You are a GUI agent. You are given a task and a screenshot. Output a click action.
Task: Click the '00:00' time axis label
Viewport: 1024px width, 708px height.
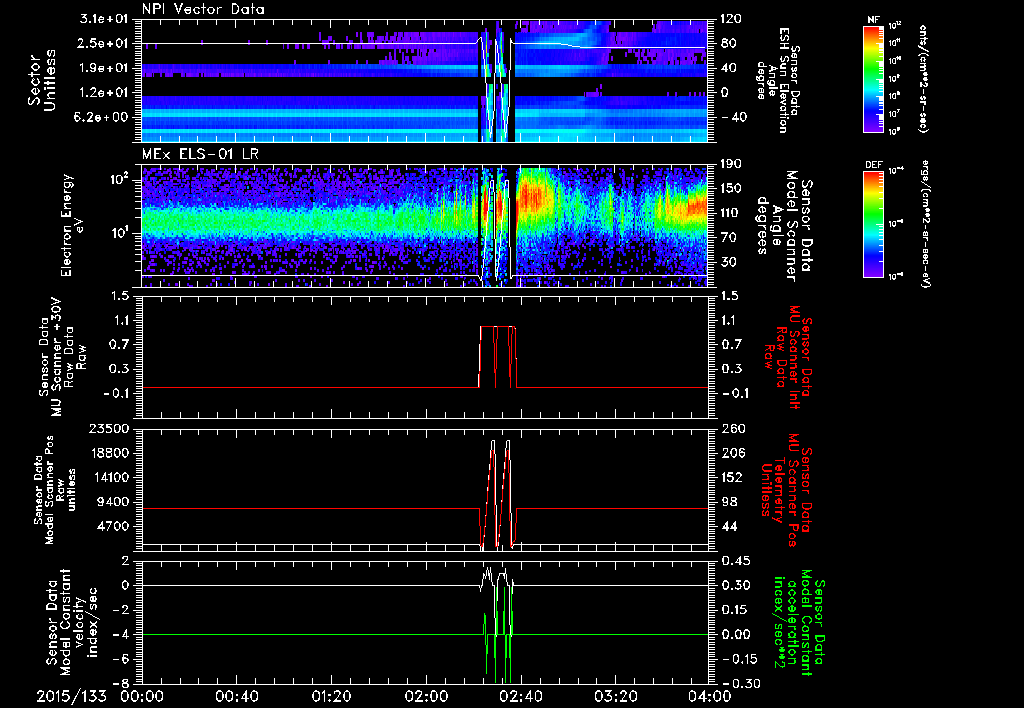142,696
